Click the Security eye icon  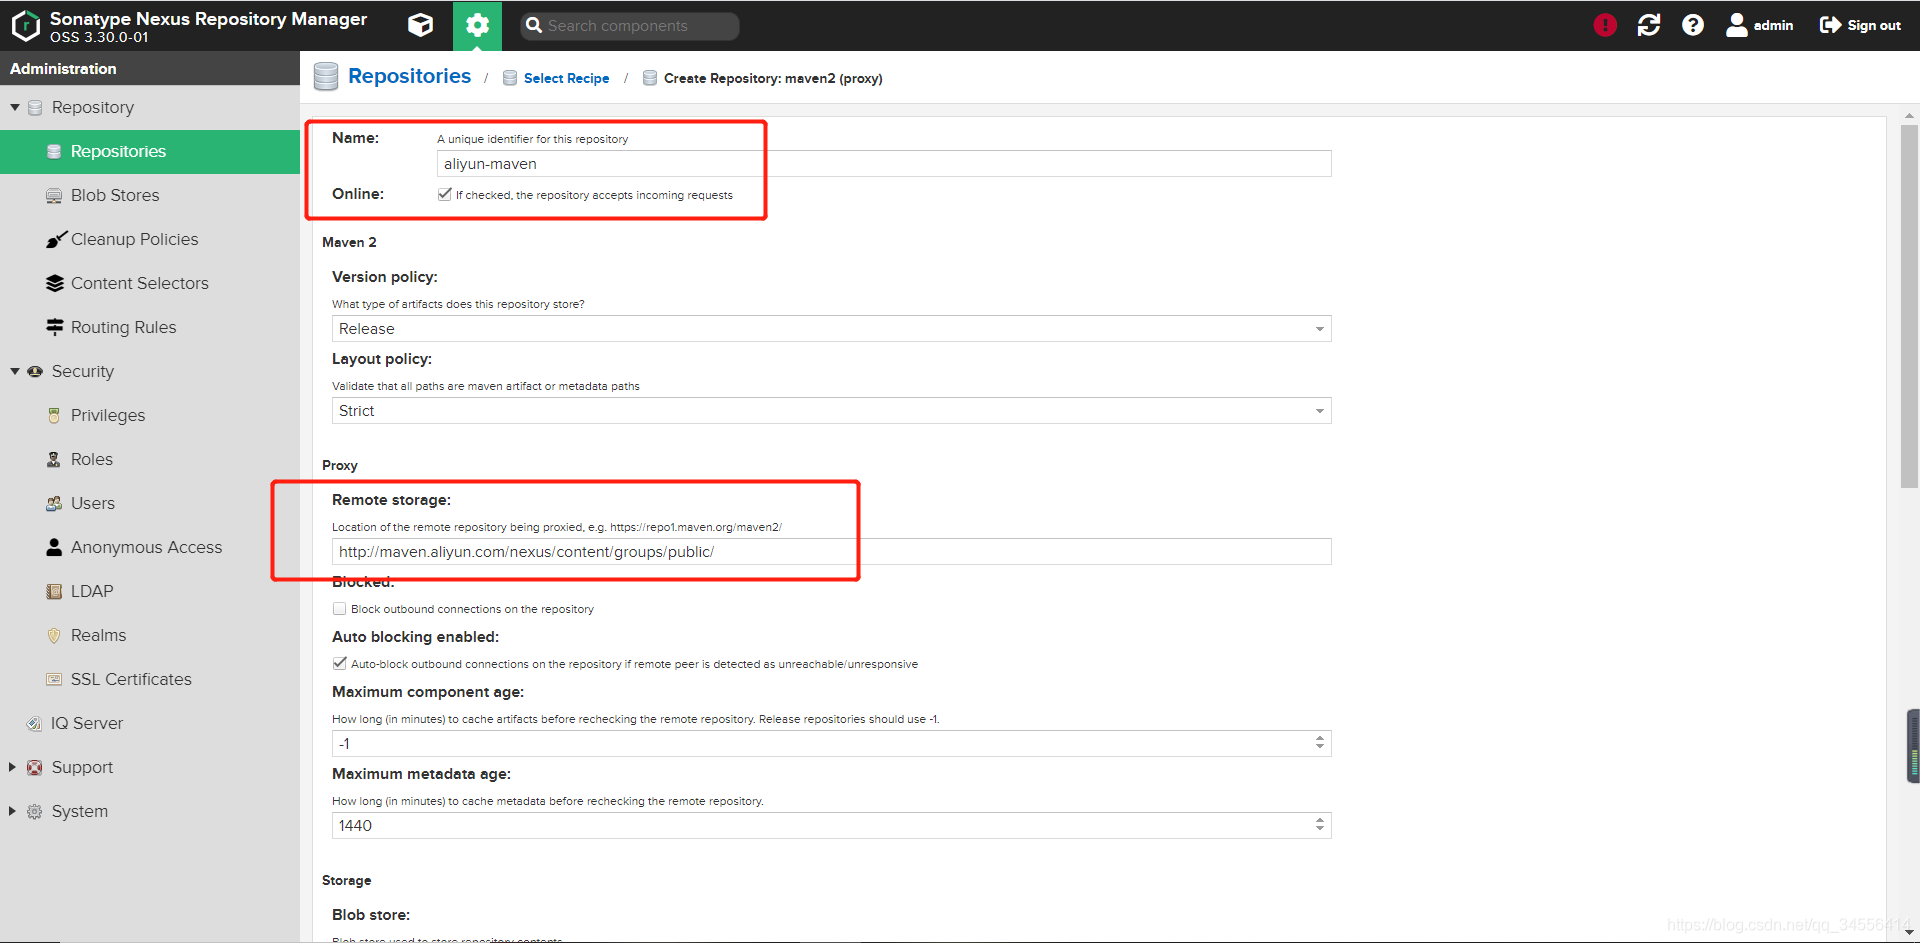(35, 371)
